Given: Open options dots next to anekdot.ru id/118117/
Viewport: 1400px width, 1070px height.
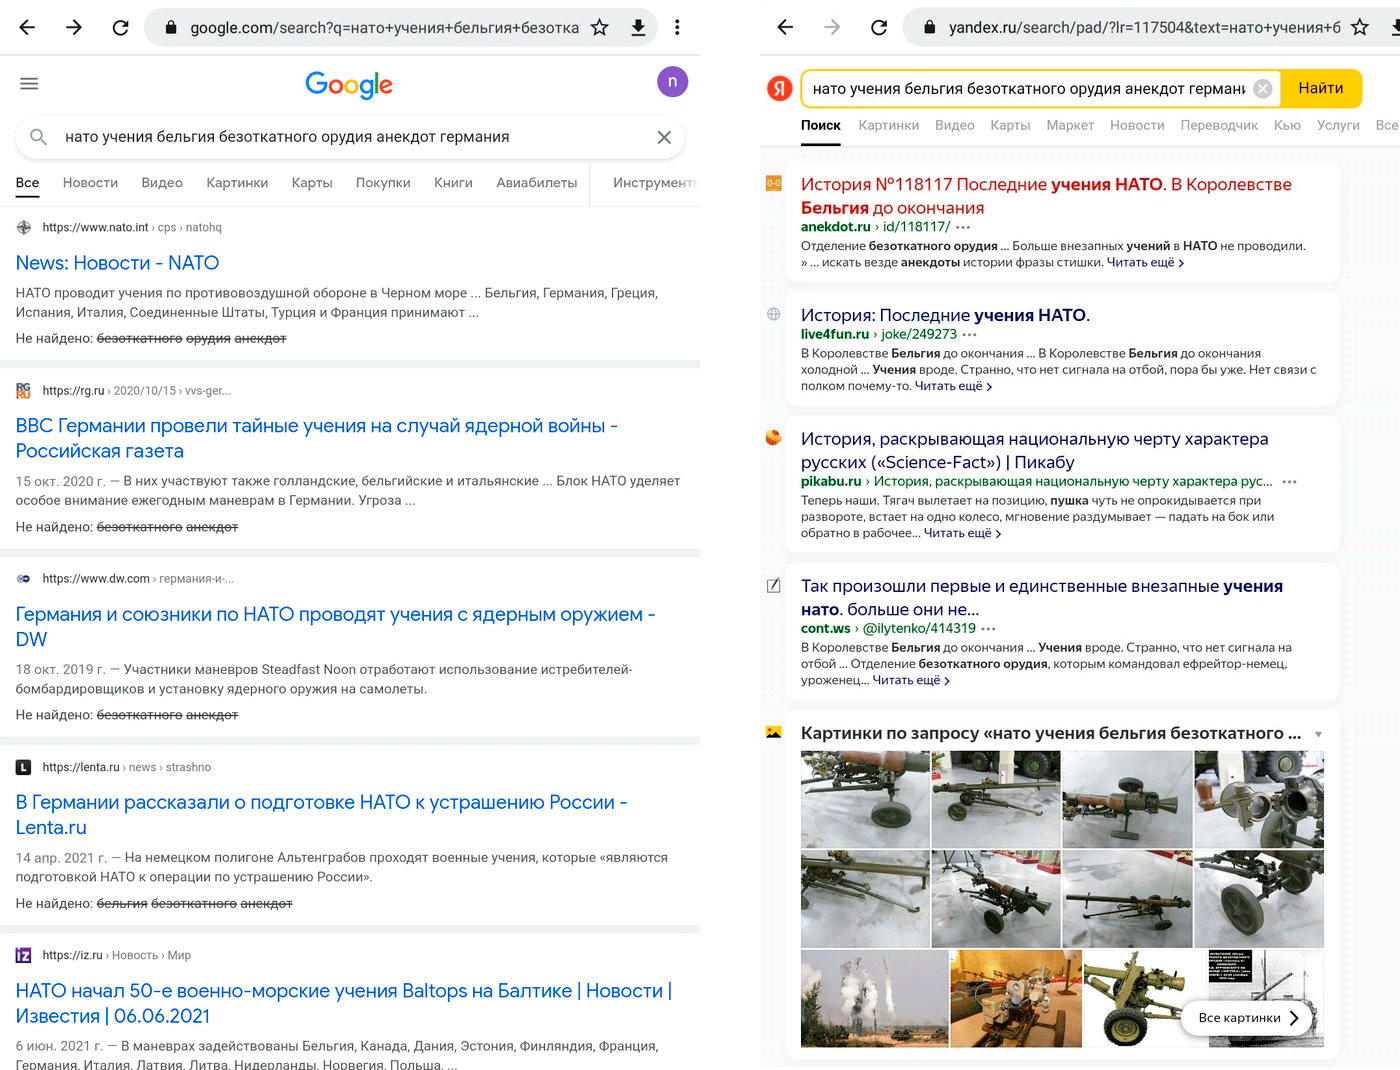Looking at the screenshot, I should tap(963, 228).
